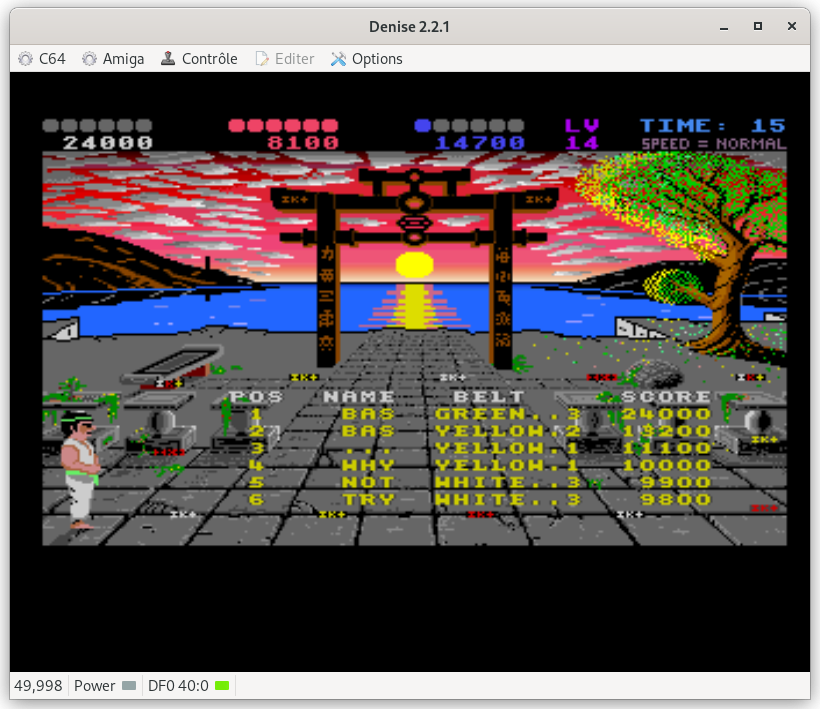Open the Options menu
The height and width of the screenshot is (709, 820).
367,59
